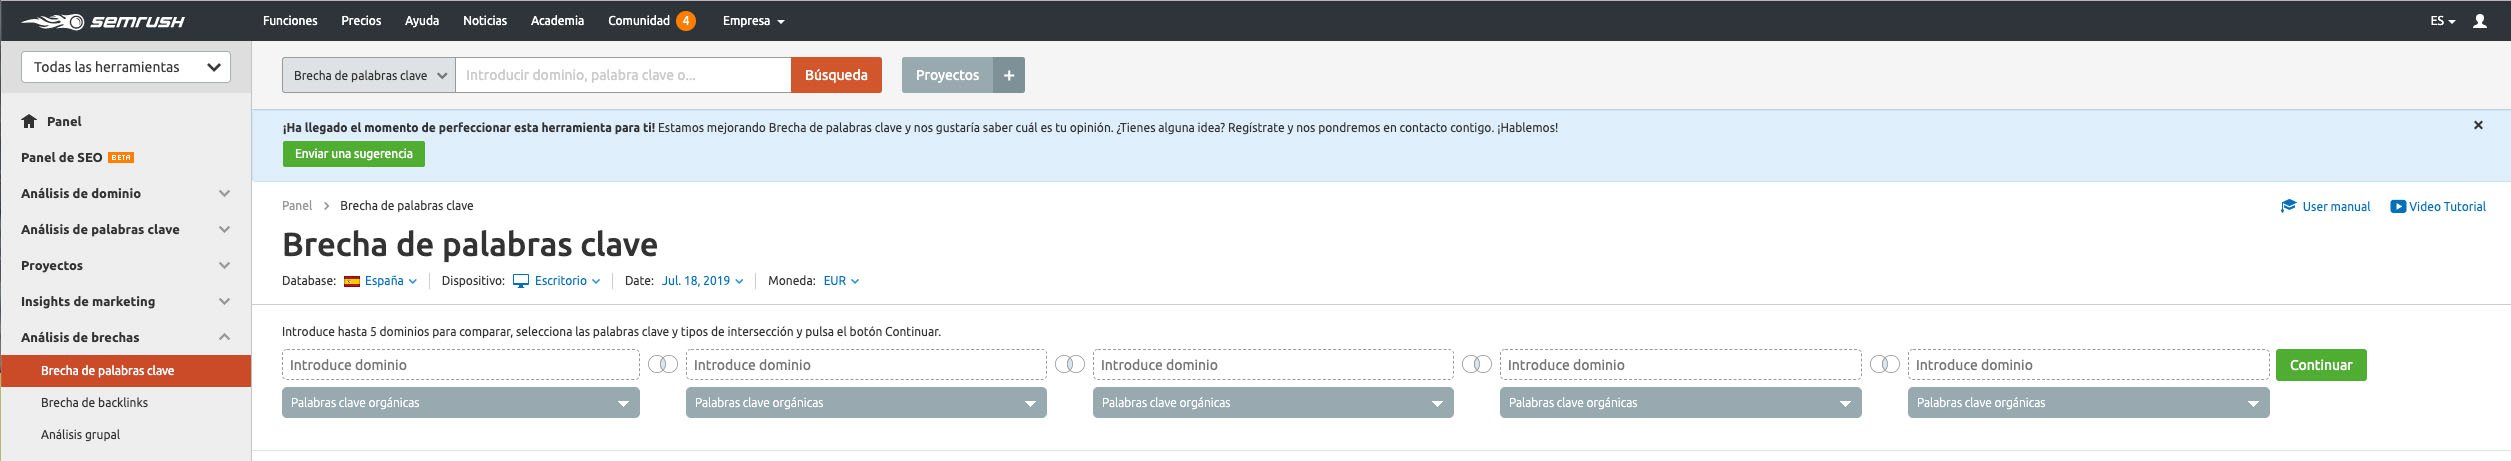Click intersection icon between first and second domain
Screen dimensions: 2511x461
coord(663,364)
